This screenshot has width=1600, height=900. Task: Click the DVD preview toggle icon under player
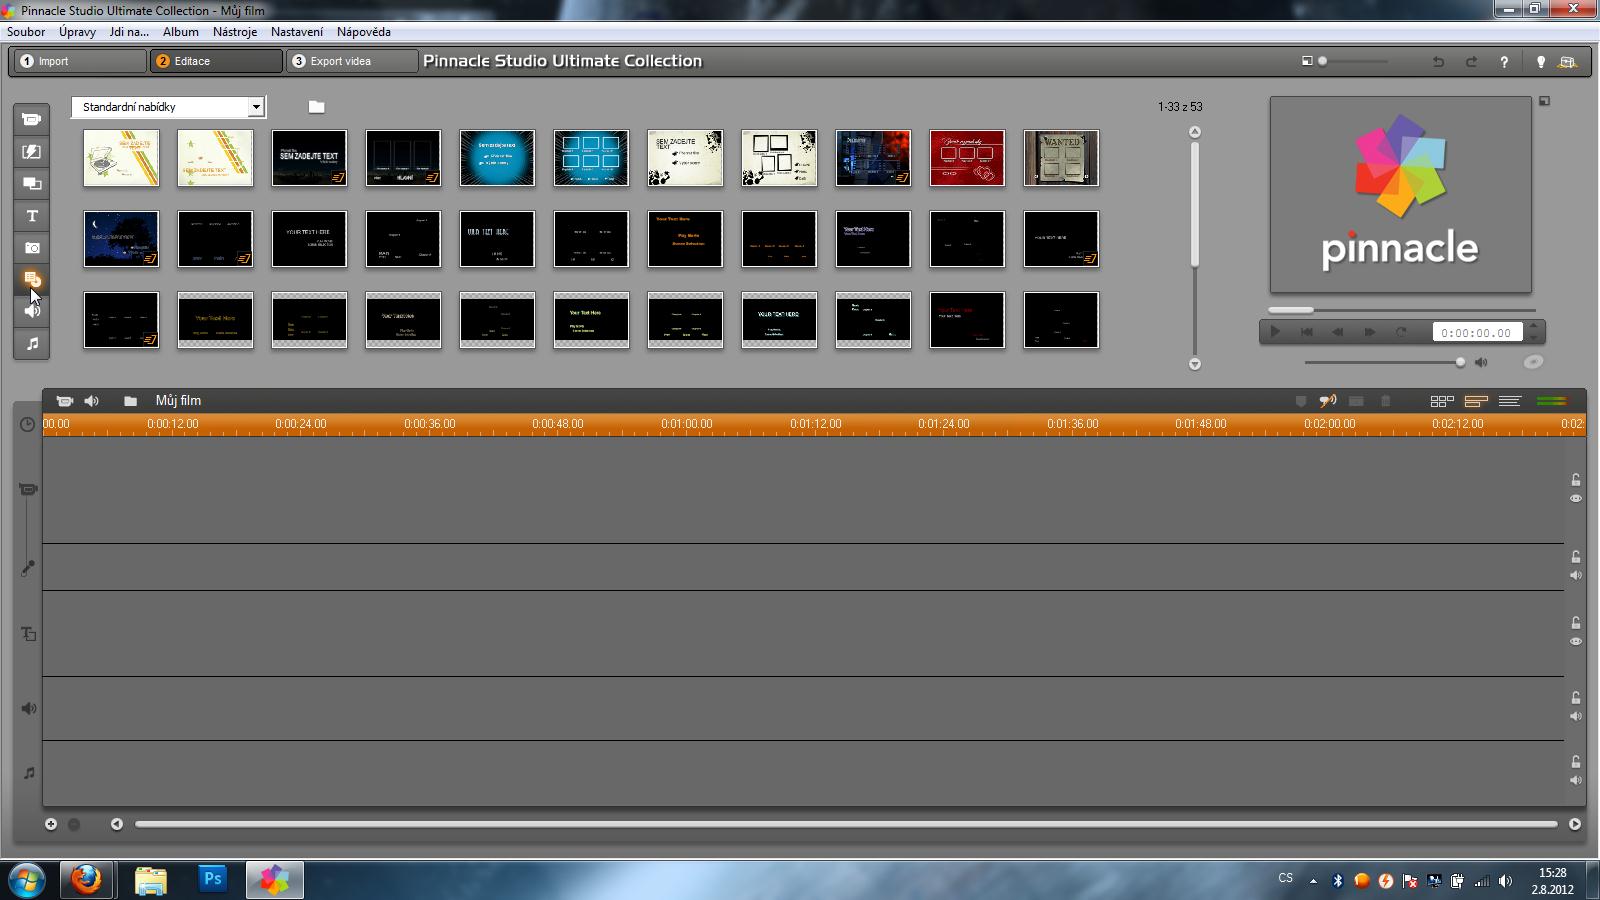point(1533,362)
